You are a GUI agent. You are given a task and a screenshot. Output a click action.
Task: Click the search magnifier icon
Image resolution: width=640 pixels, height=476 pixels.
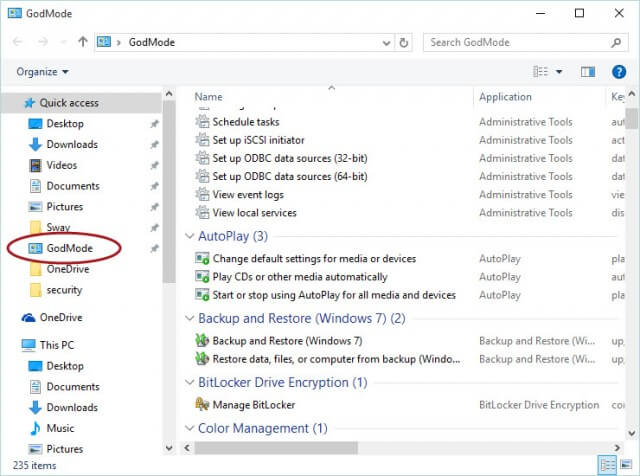616,42
